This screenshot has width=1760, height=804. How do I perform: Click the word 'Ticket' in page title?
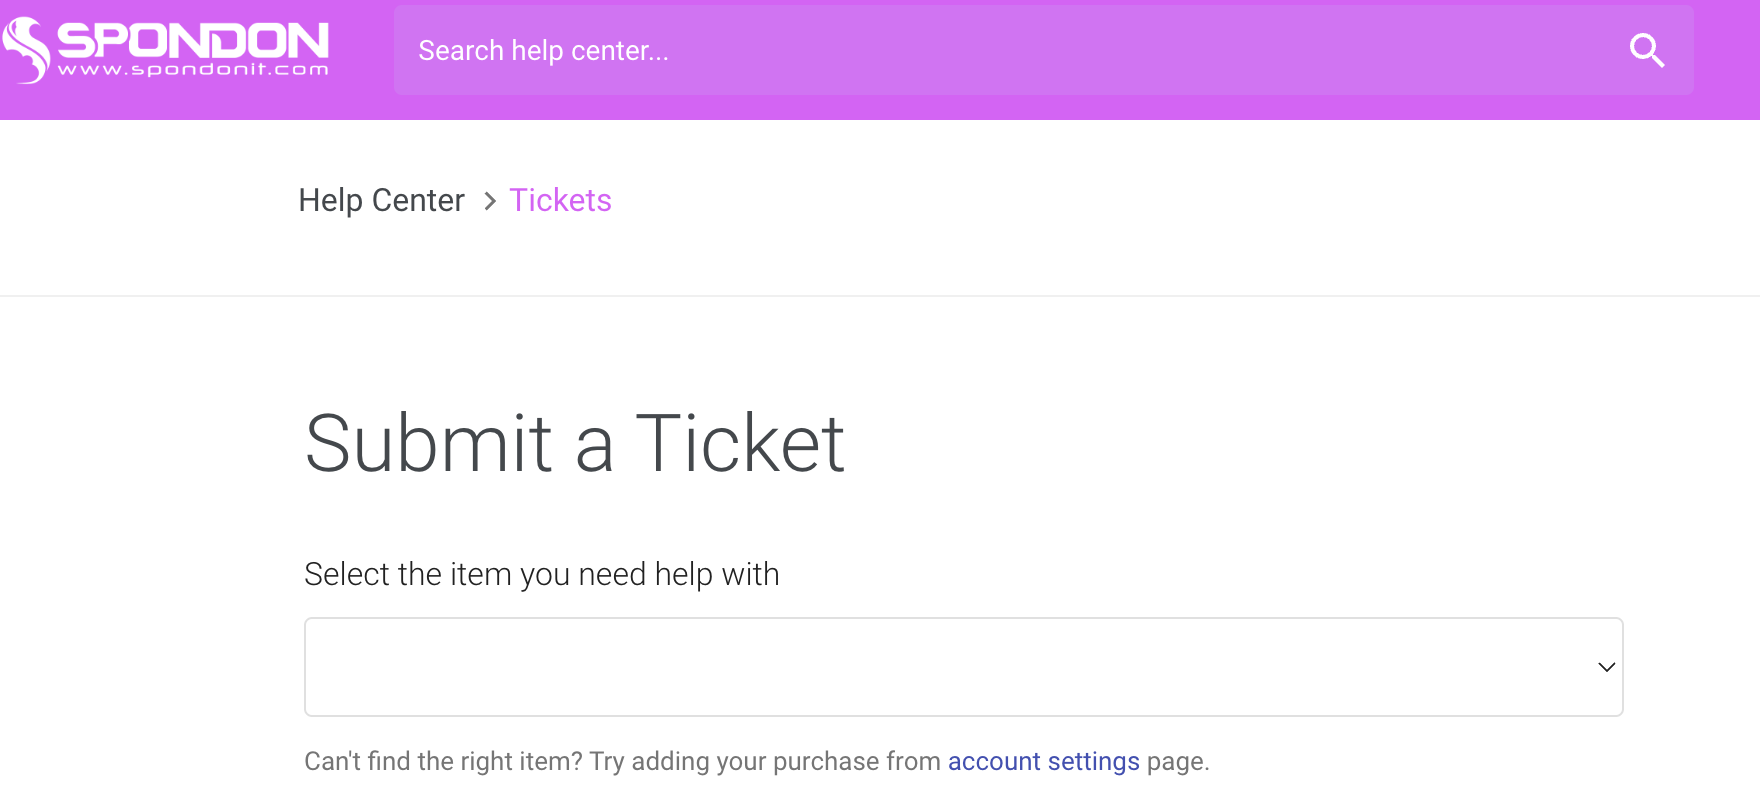click(x=740, y=443)
